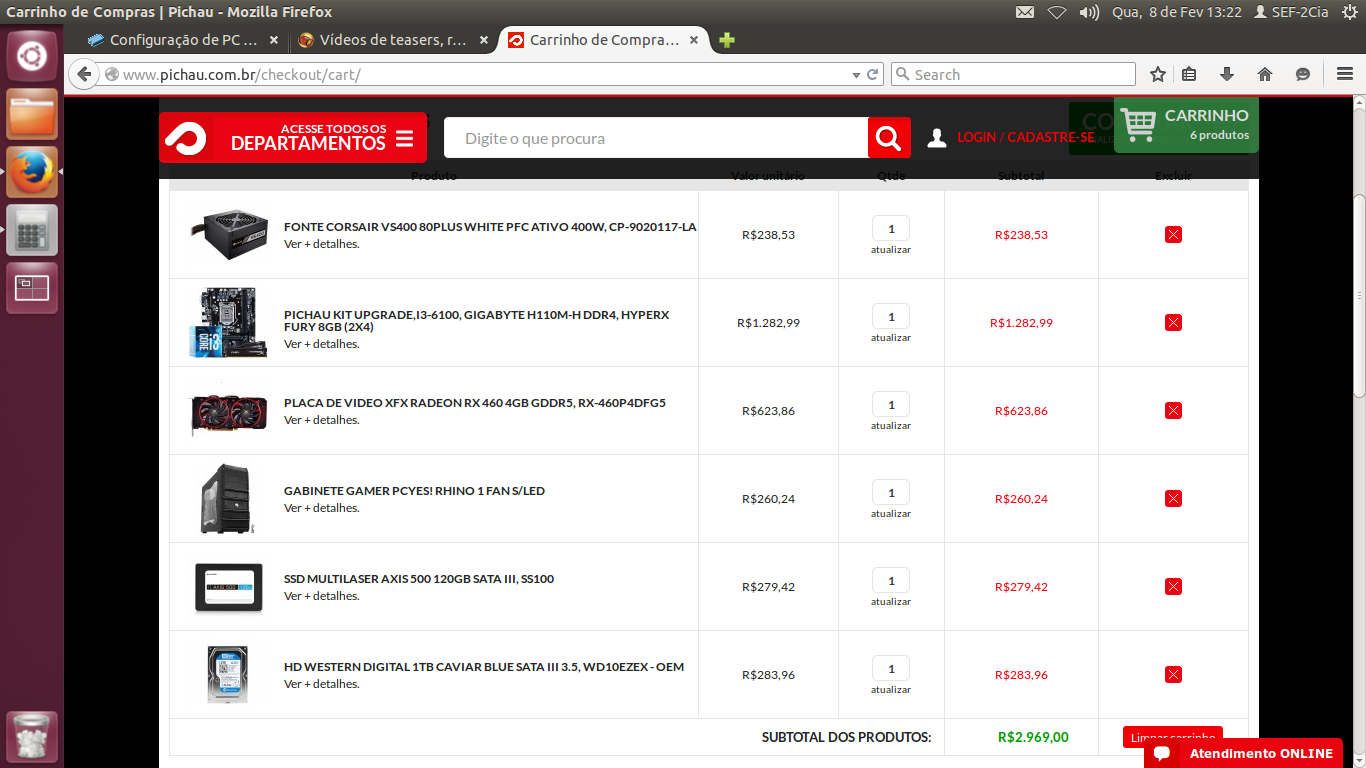The width and height of the screenshot is (1366, 768).
Task: Delete the Pichau Kit Upgrade item
Action: pos(1173,323)
